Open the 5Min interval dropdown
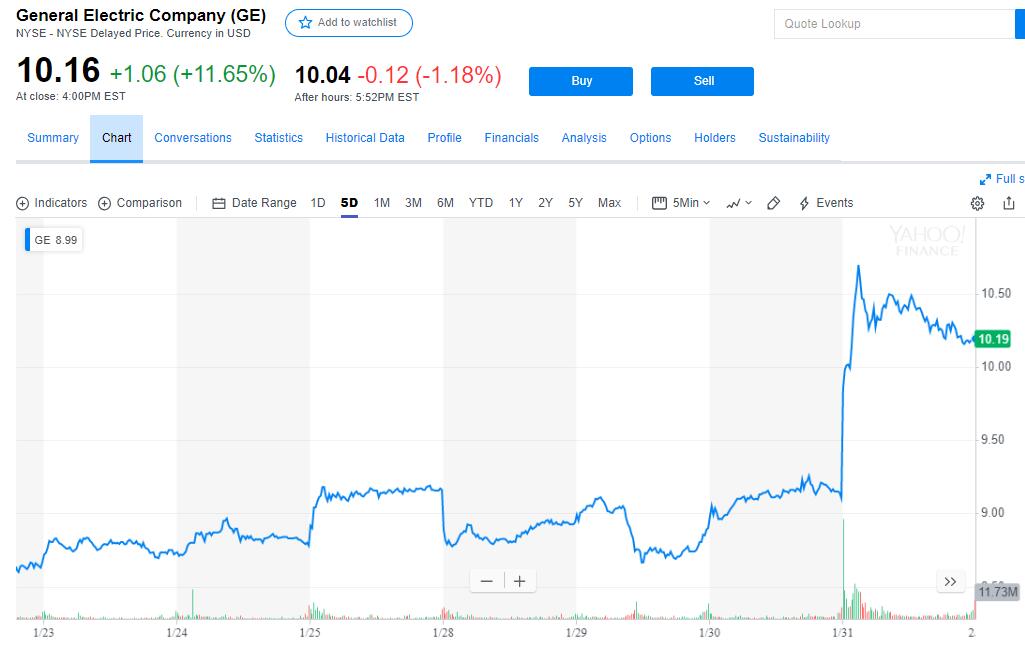 (x=681, y=203)
